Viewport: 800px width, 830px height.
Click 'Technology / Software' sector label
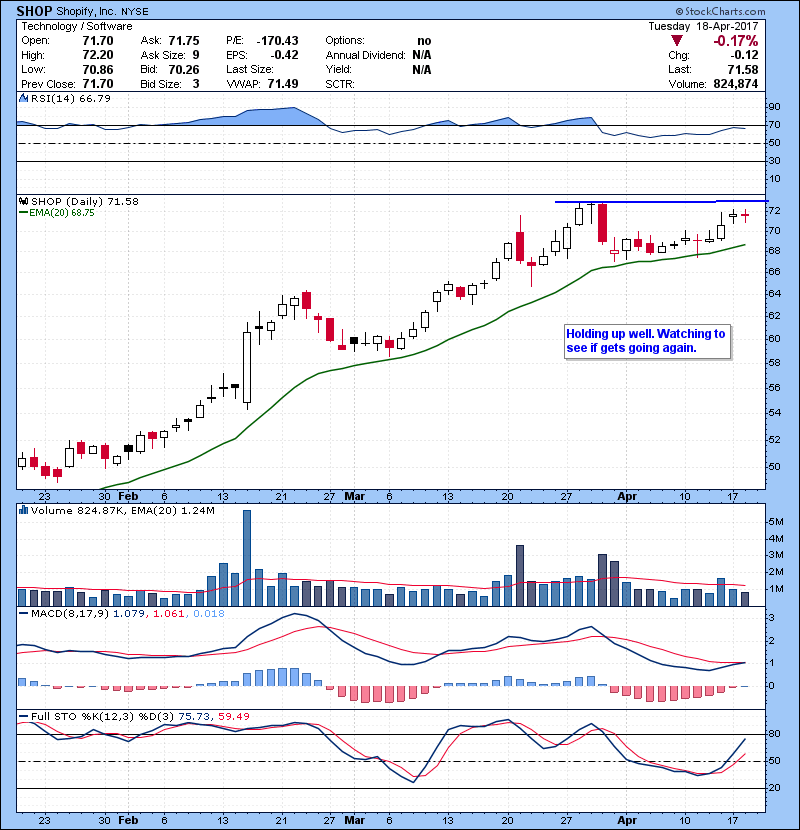(77, 26)
